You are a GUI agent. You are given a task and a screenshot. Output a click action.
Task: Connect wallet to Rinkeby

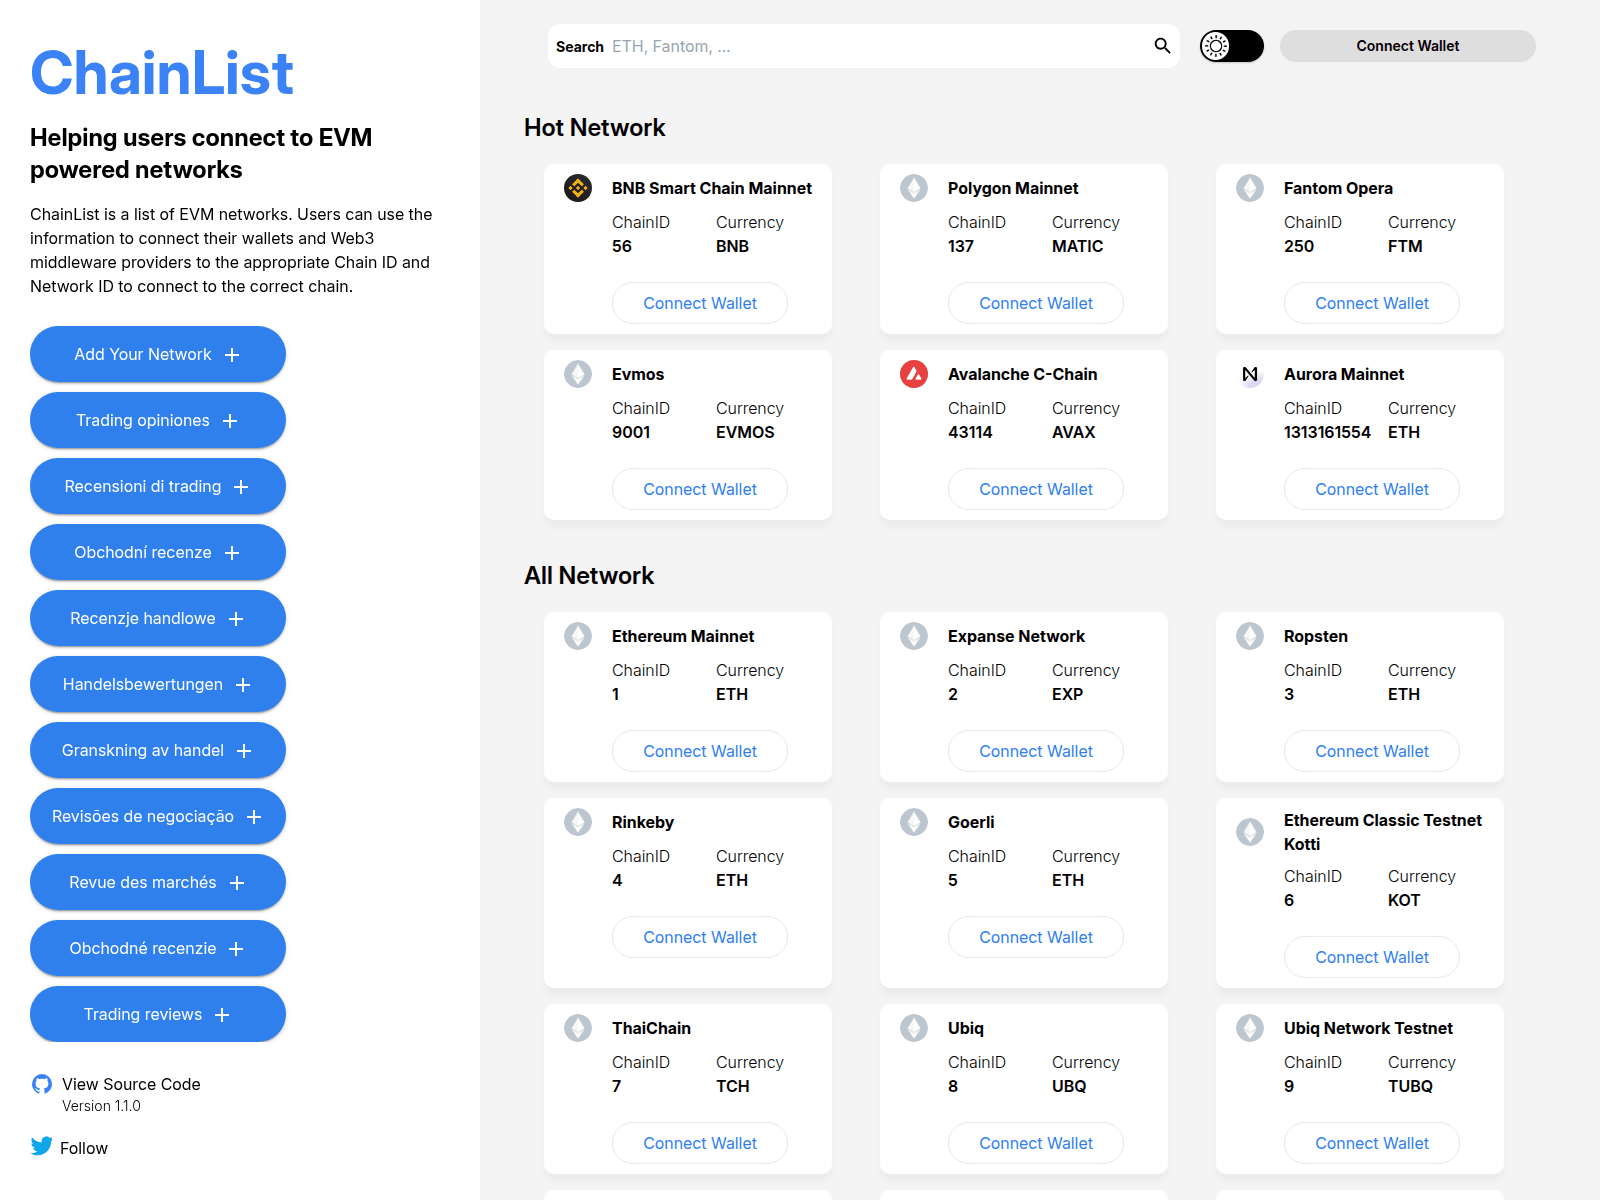700,937
